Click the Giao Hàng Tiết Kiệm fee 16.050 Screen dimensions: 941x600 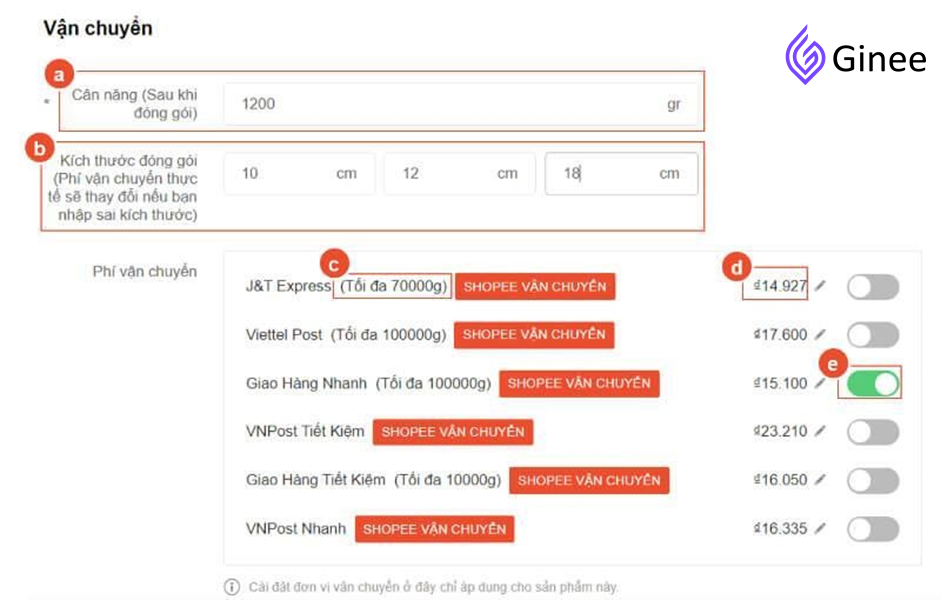click(x=780, y=479)
